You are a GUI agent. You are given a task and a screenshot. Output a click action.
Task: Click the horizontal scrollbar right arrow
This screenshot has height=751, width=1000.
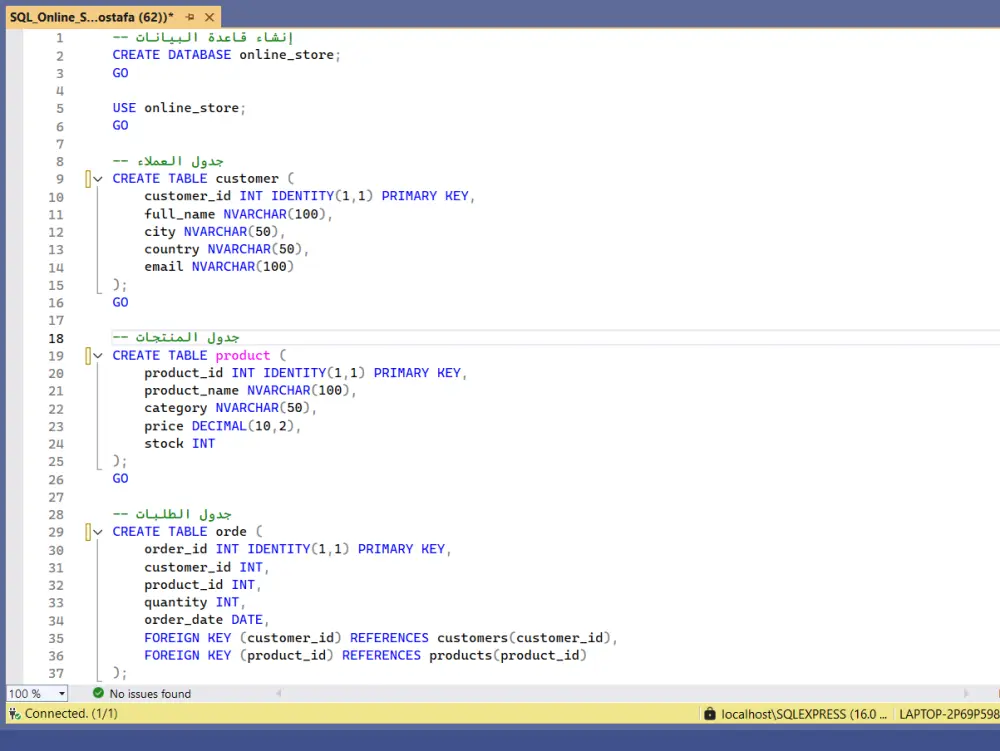966,693
